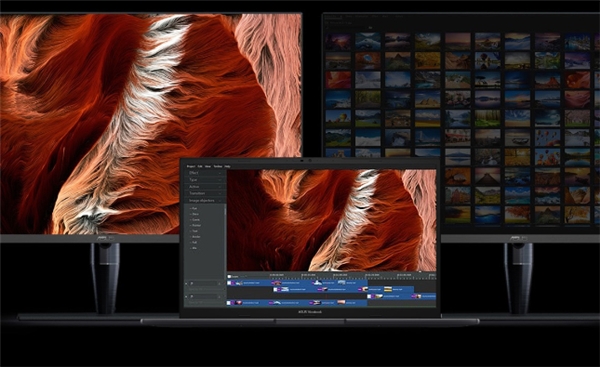The height and width of the screenshot is (367, 600).
Task: Select the hot air balloon thumbnail in the left column
Action: pyautogui.click(x=338, y=118)
